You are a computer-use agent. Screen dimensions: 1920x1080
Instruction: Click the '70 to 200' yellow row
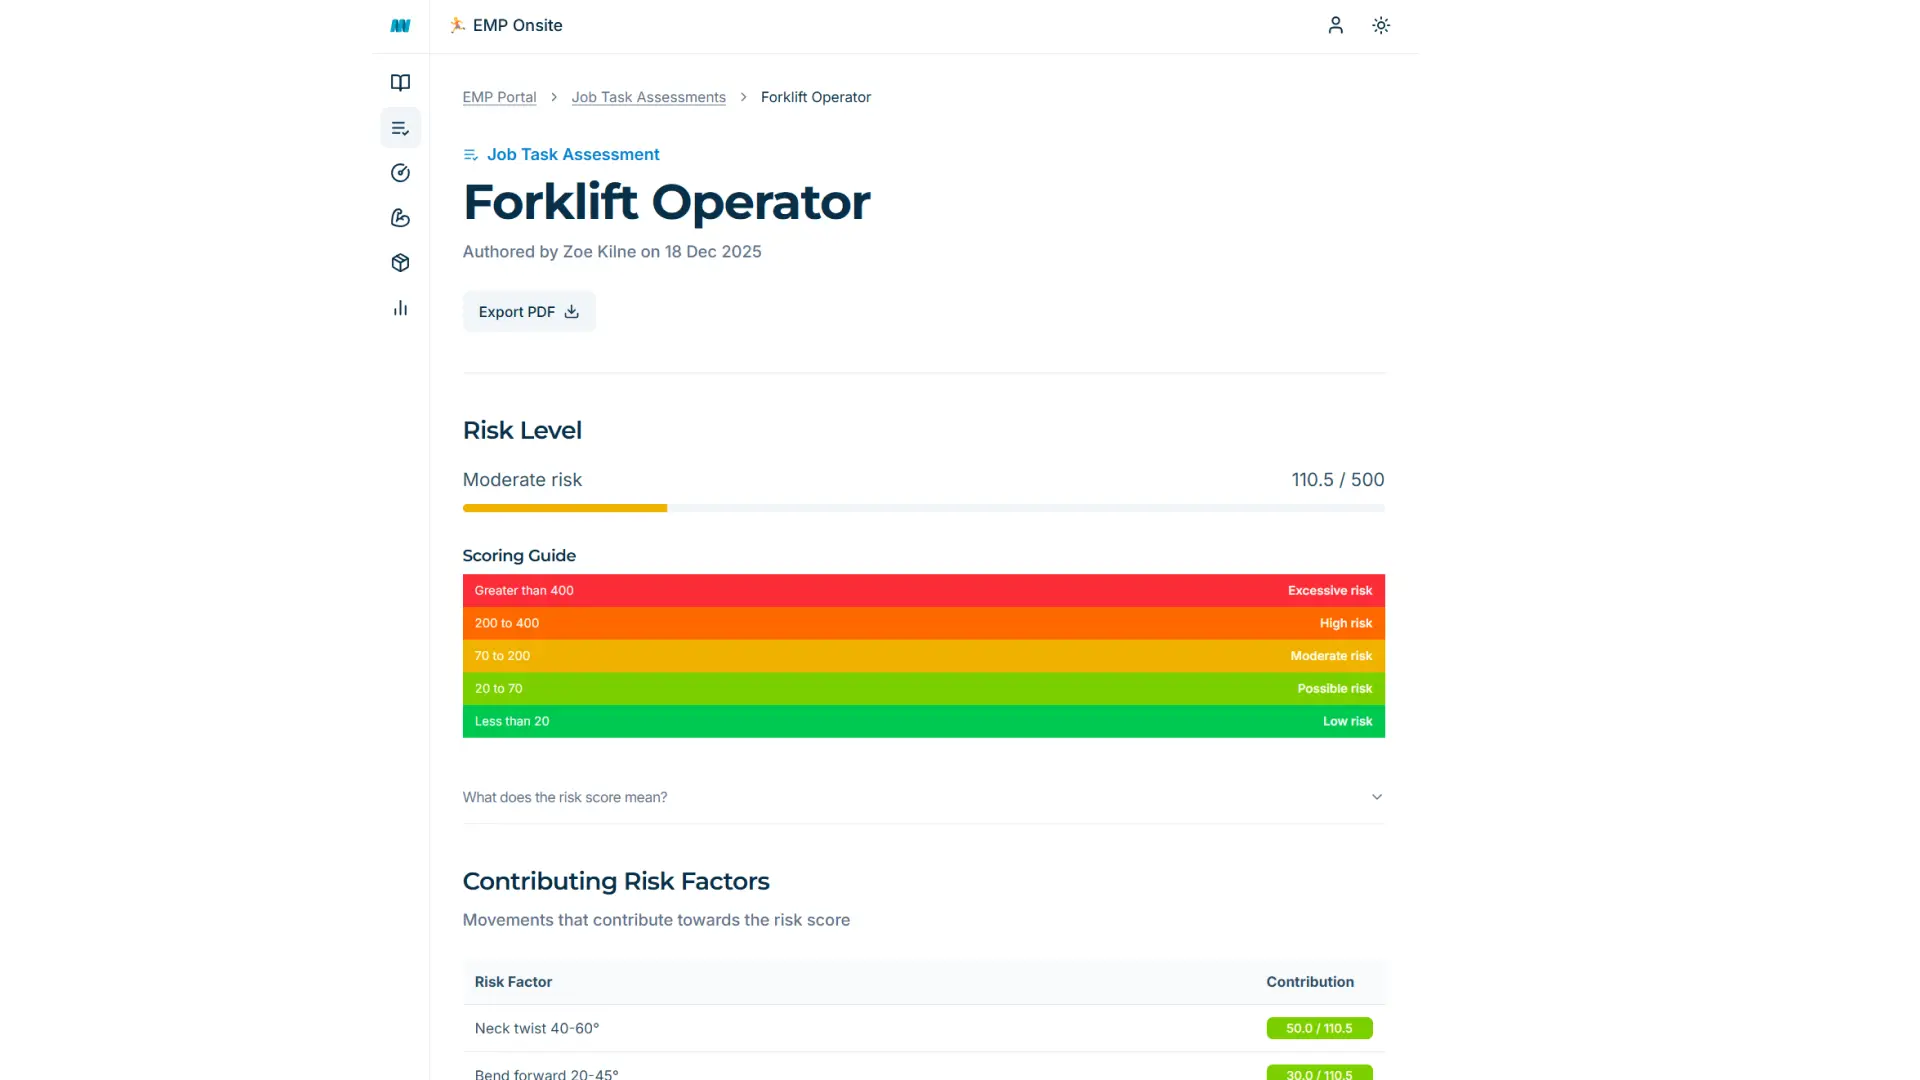pos(923,656)
